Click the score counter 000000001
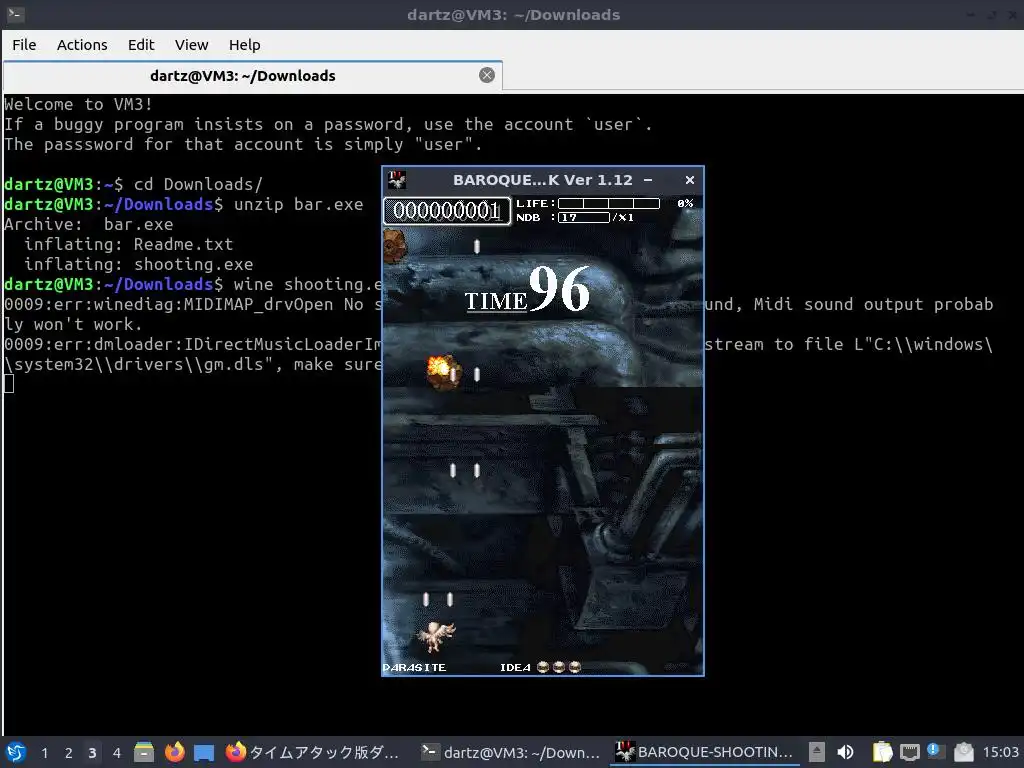The height and width of the screenshot is (768, 1024). point(447,210)
